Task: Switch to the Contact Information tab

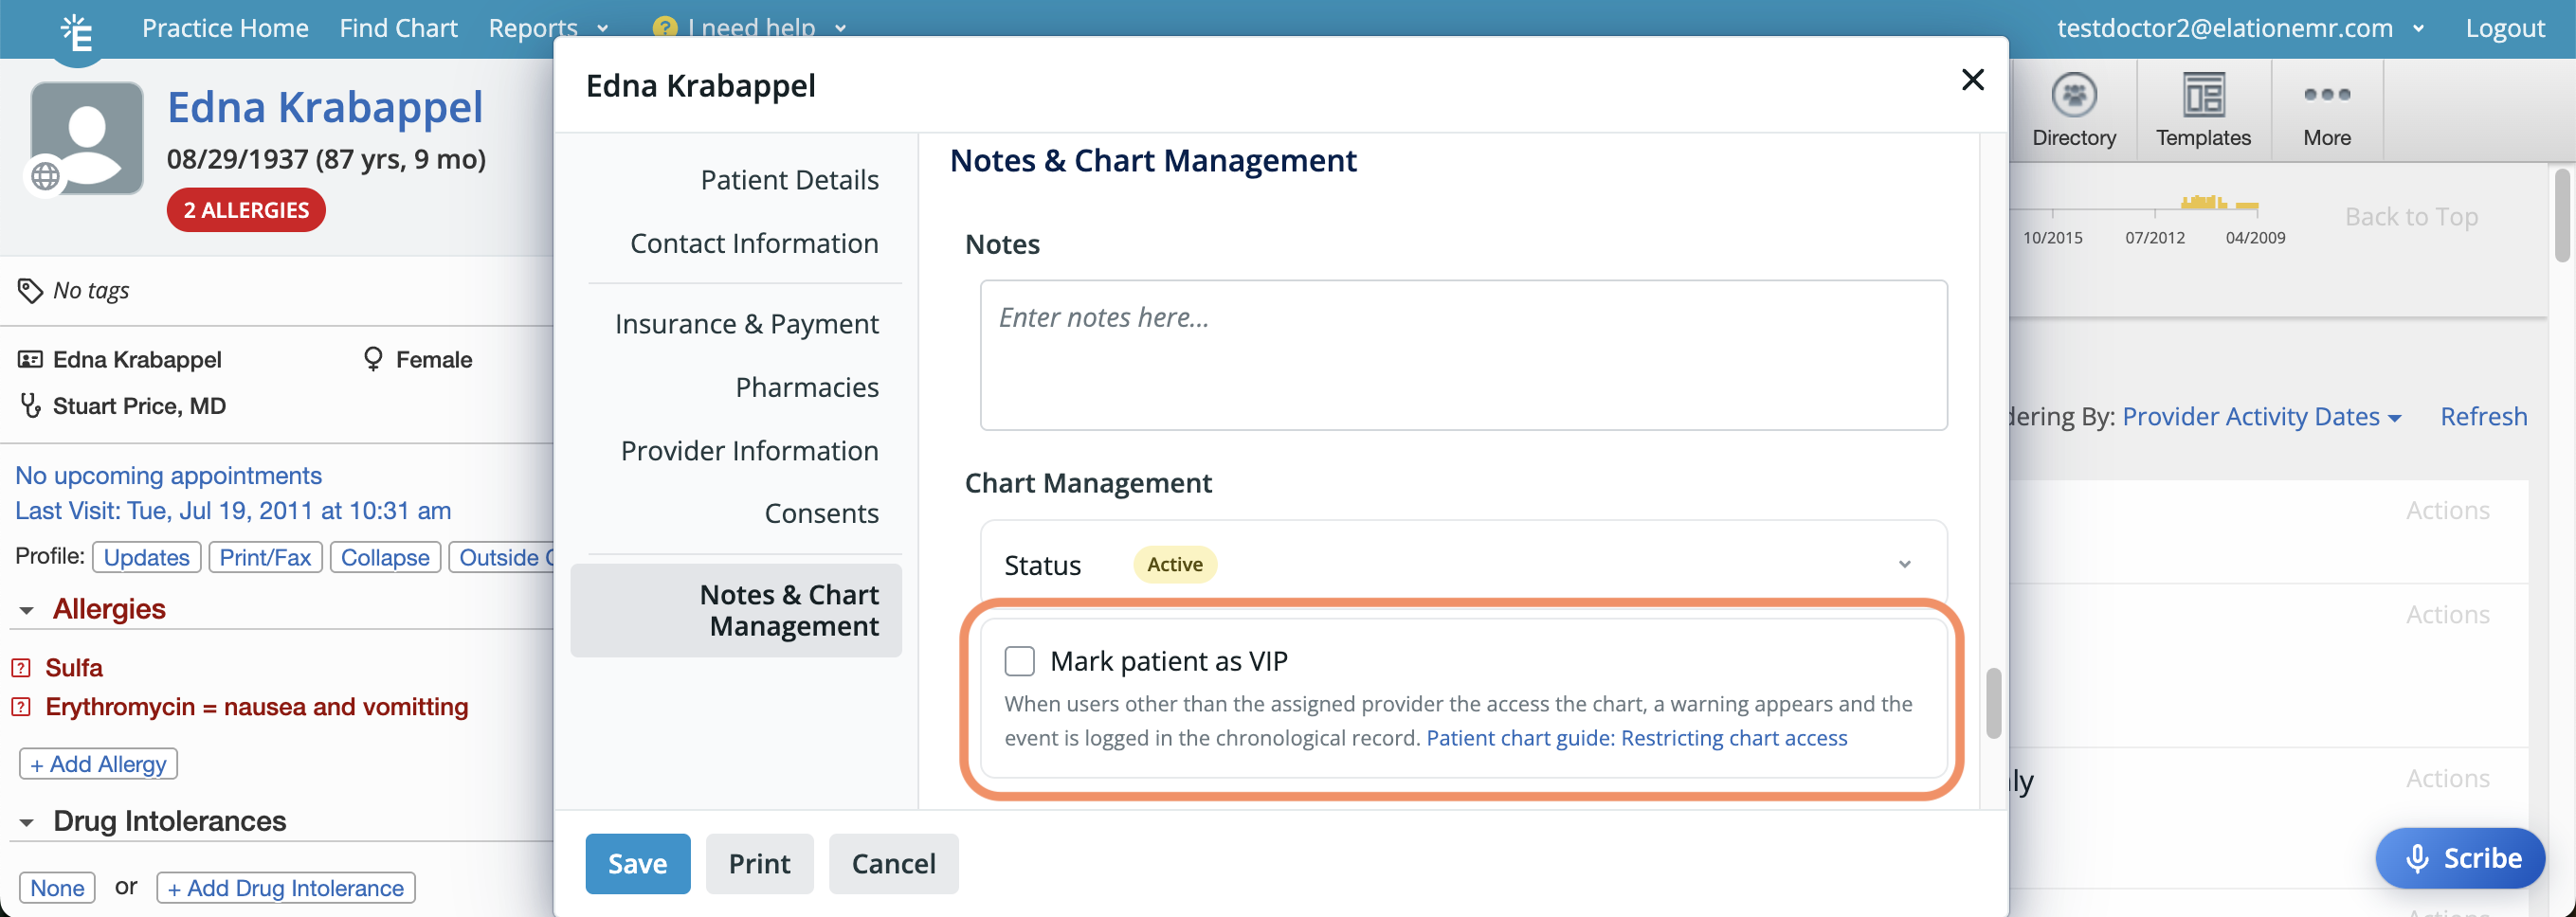Action: pos(755,243)
